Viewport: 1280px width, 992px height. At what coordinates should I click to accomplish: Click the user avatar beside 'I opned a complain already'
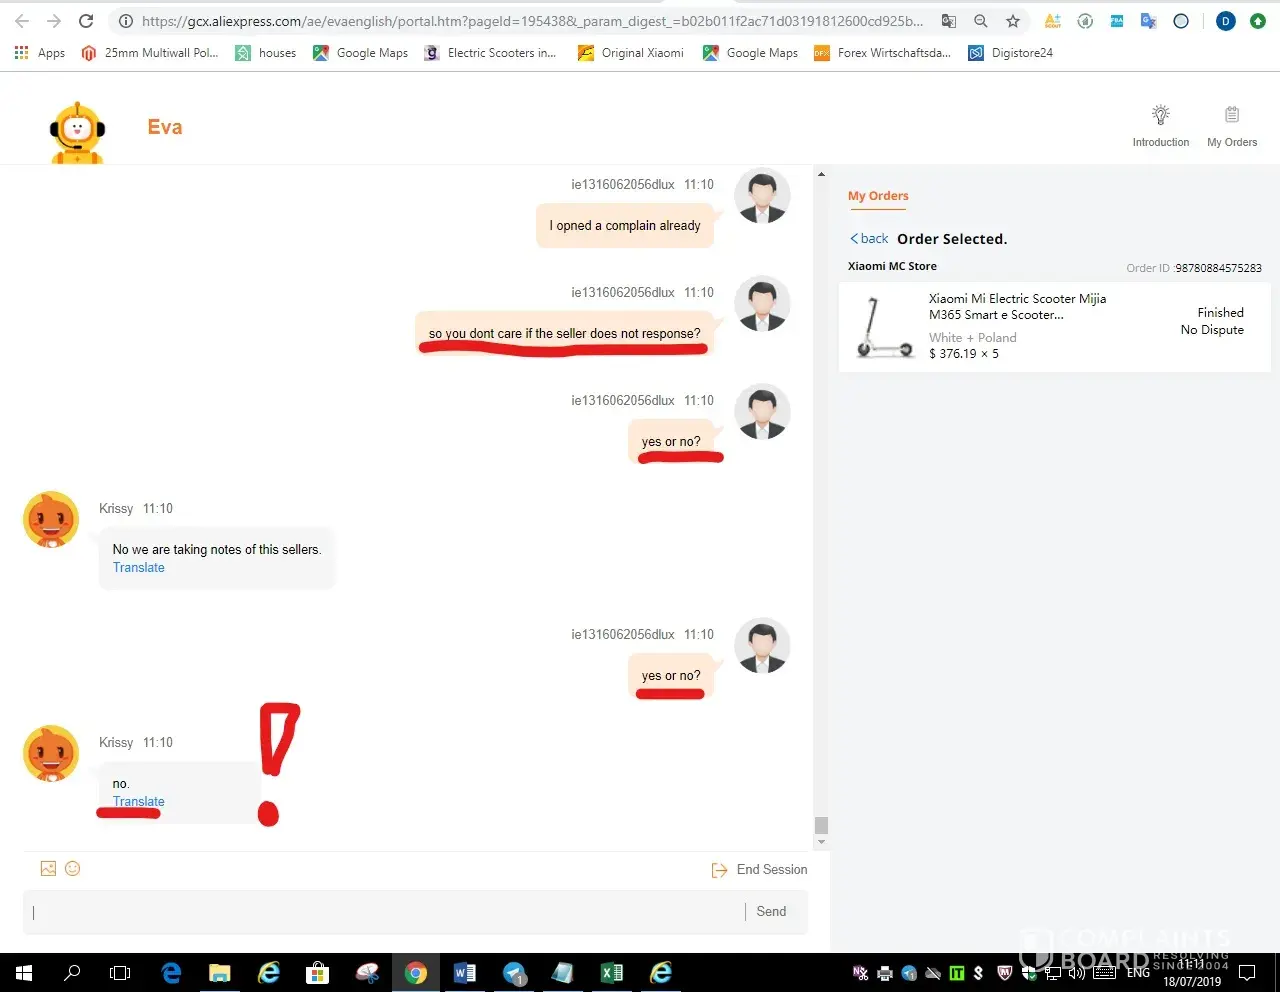762,195
